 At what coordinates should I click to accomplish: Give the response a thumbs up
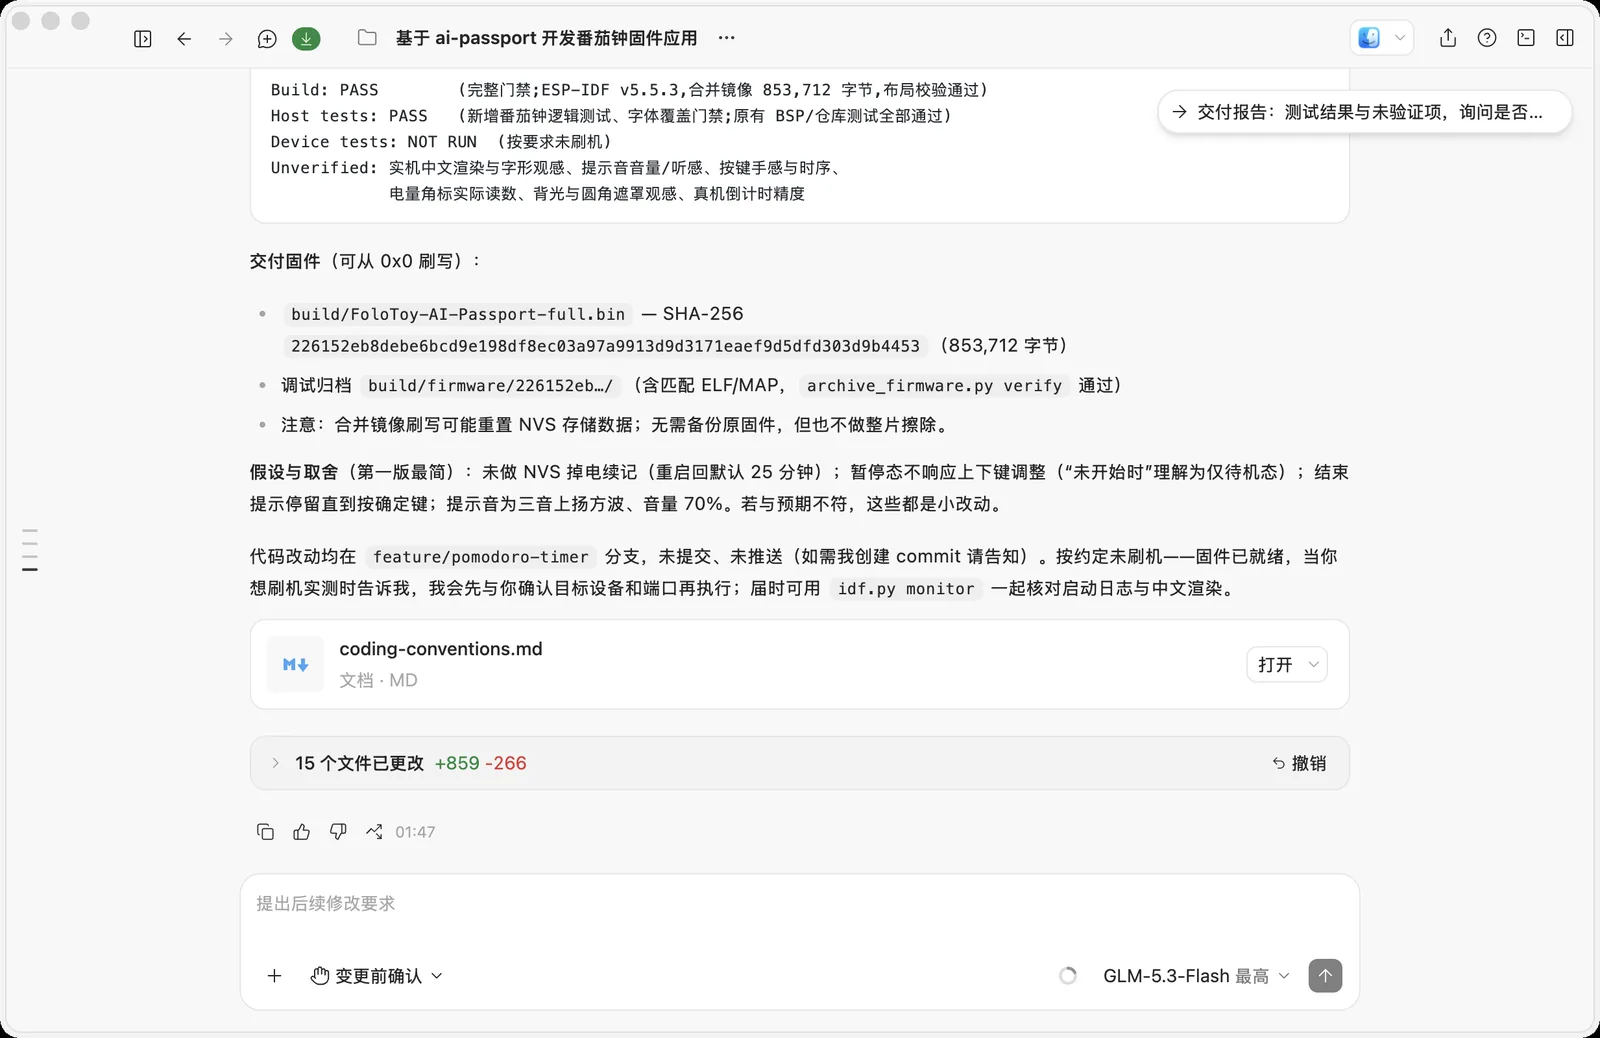point(302,832)
